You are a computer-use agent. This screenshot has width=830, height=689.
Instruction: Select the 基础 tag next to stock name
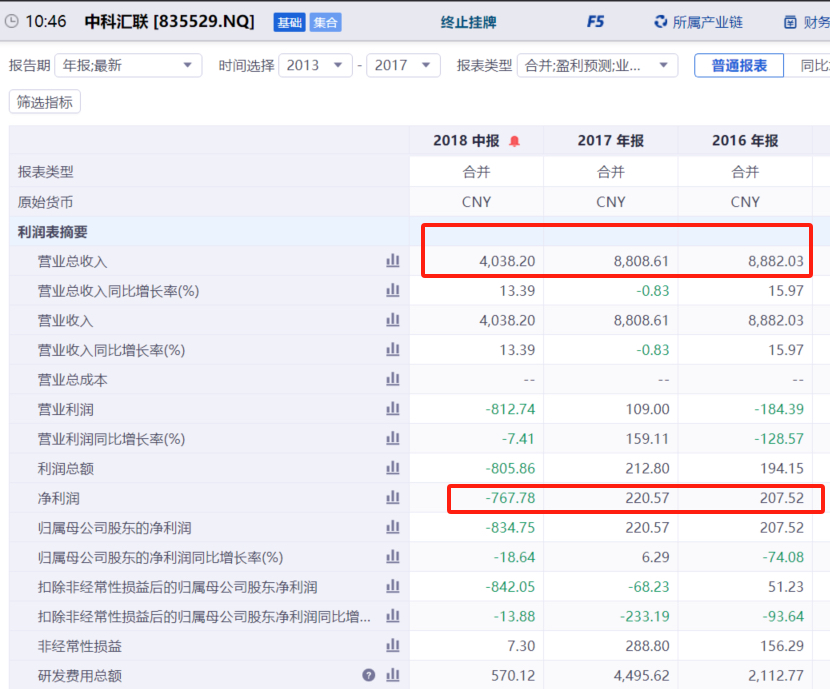[289, 21]
